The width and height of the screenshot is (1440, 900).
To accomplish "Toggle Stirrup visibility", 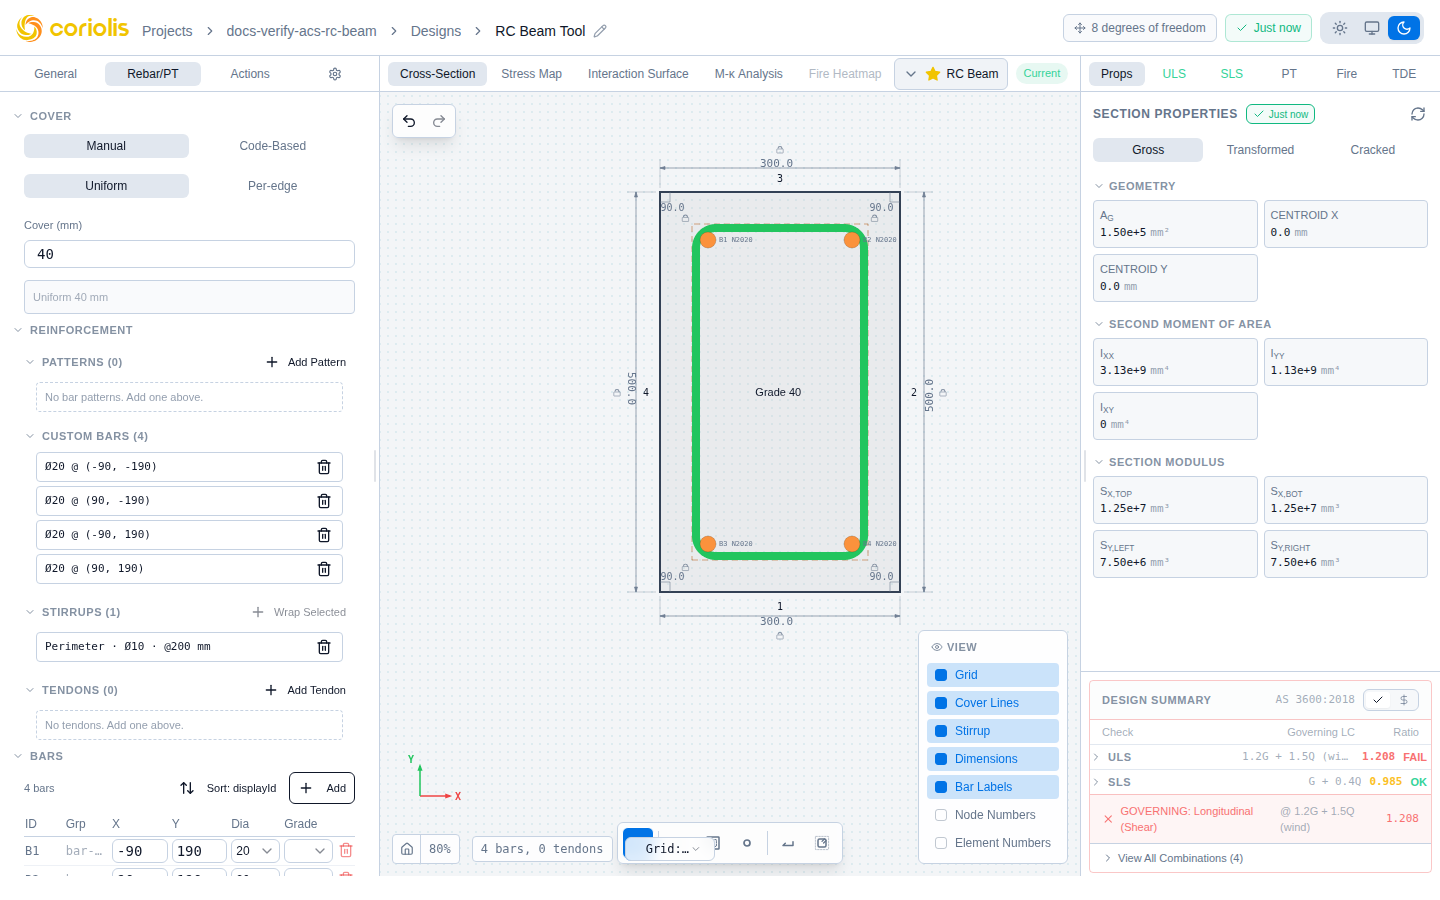I will (993, 731).
